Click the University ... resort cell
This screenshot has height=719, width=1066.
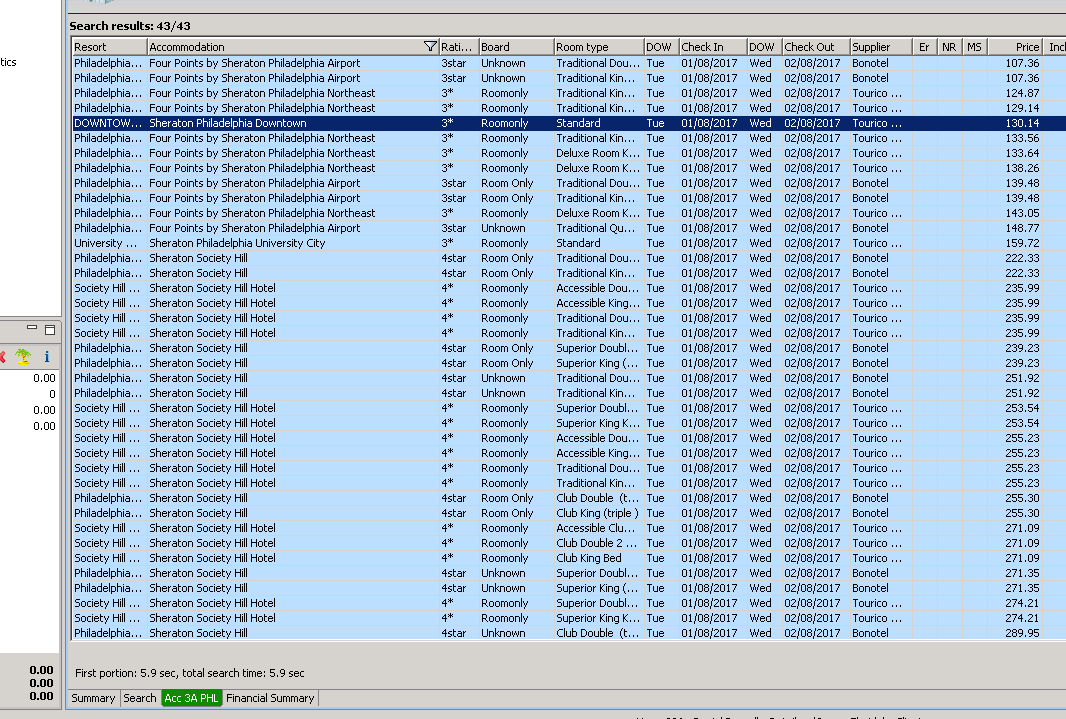pos(109,243)
